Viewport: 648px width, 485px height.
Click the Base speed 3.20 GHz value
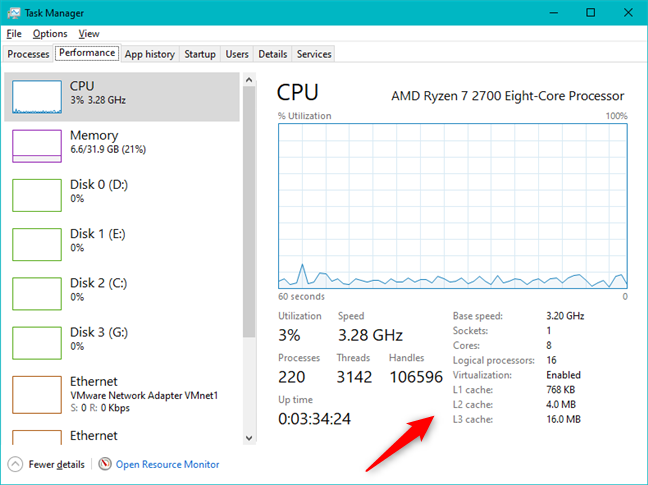pos(565,316)
